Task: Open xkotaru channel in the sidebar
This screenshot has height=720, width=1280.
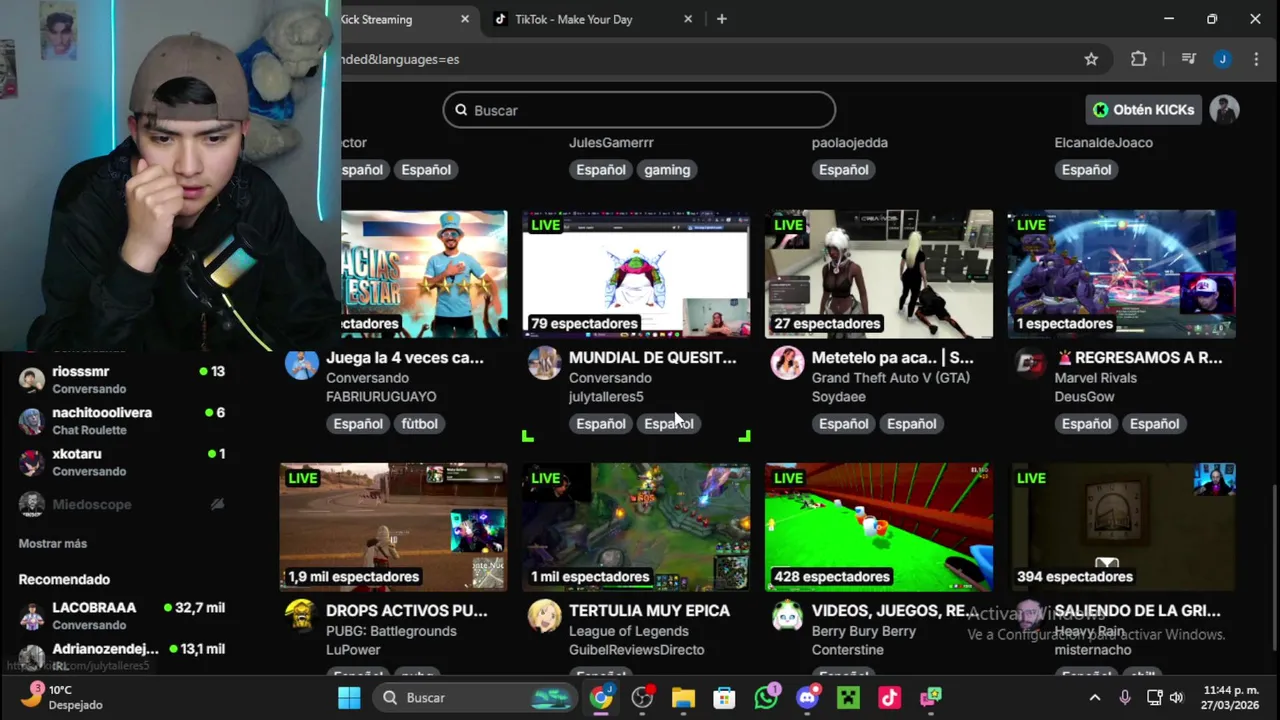Action: (122, 461)
